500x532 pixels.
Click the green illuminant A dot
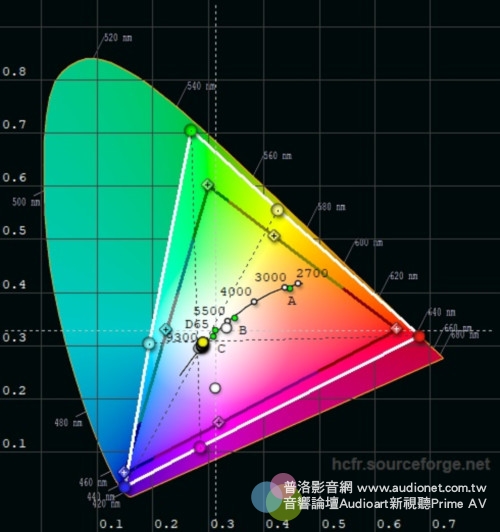tap(290, 288)
